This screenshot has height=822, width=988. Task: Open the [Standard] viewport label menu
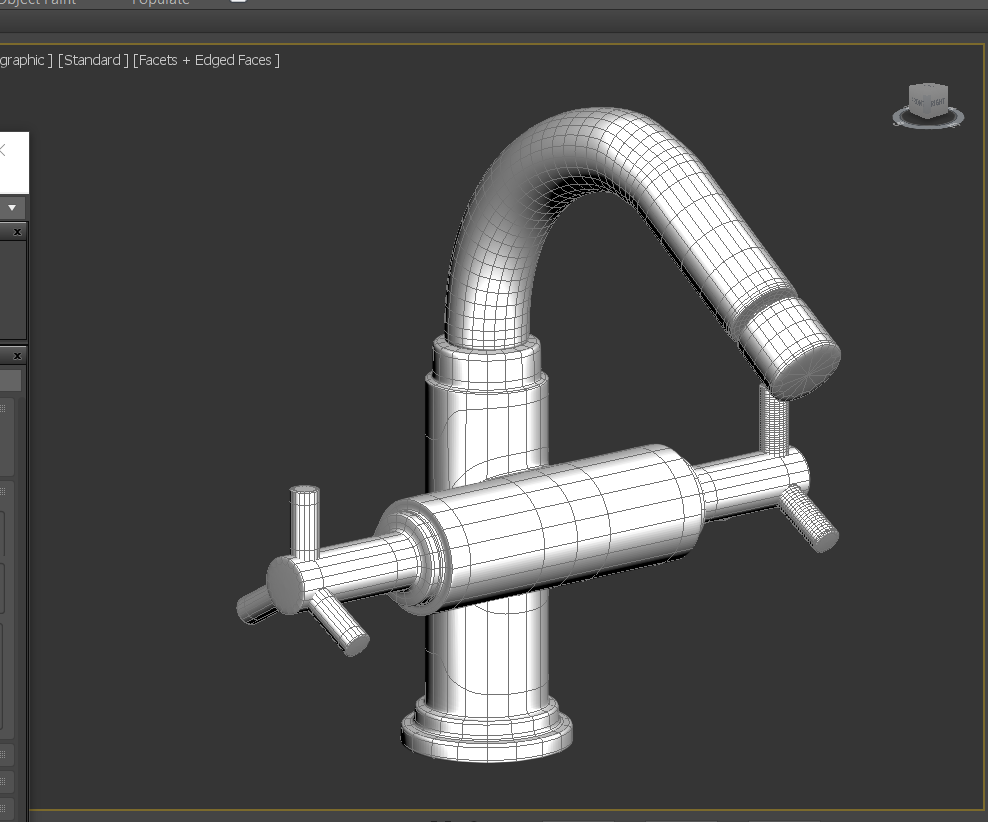pos(93,60)
